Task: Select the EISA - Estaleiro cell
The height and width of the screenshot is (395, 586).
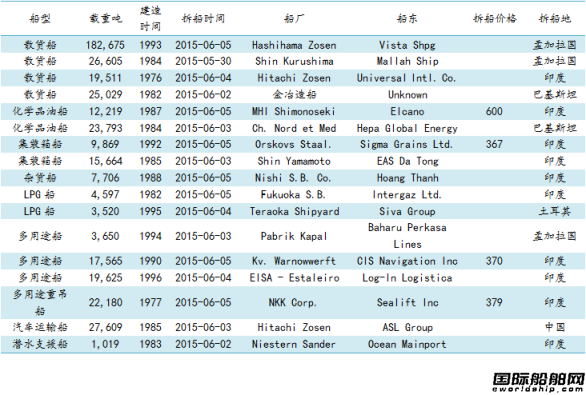Action: (294, 278)
